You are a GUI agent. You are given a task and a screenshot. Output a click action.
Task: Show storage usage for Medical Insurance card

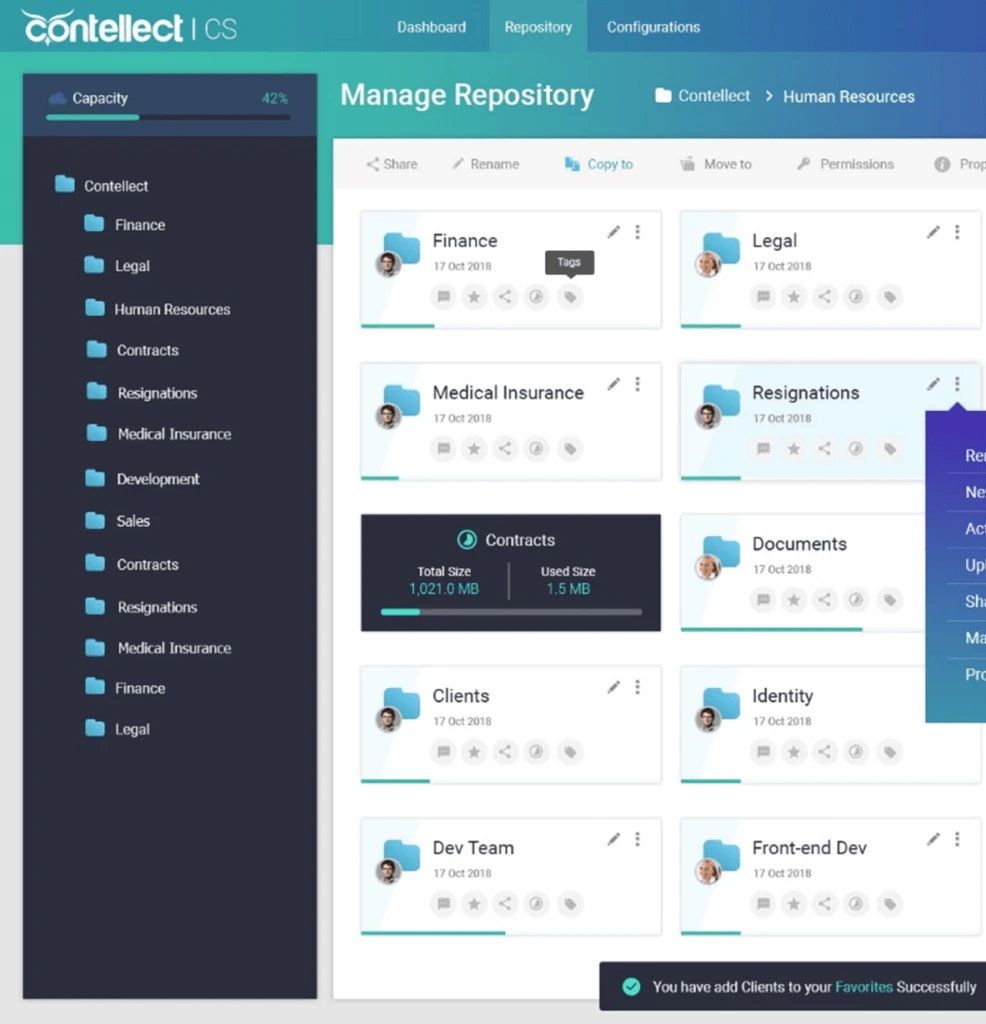point(536,449)
